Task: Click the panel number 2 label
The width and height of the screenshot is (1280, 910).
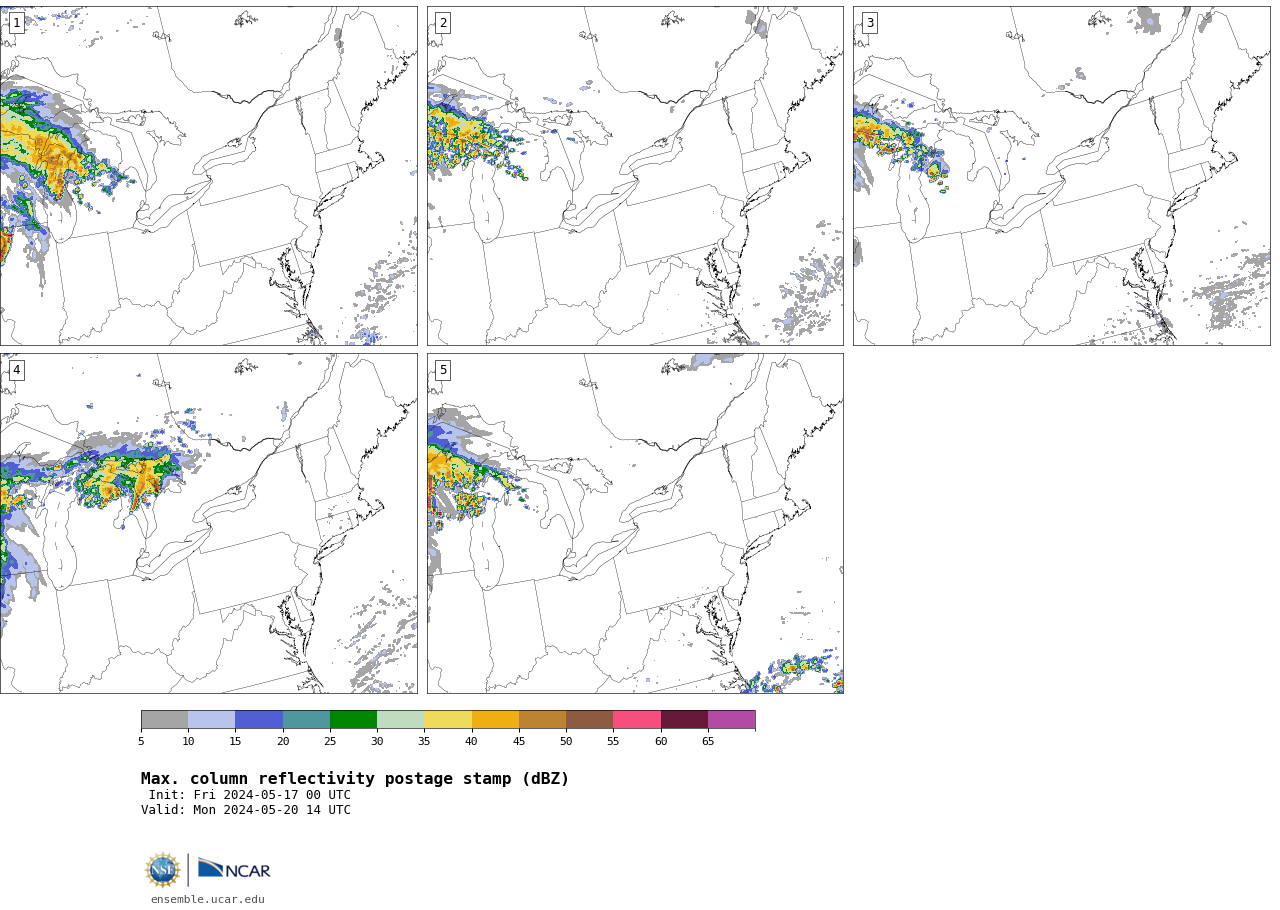Action: click(443, 23)
